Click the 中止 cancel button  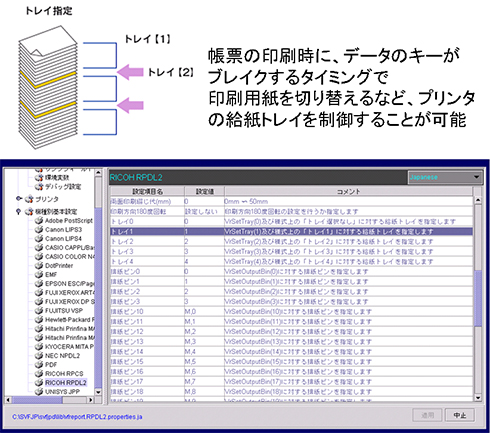(460, 415)
